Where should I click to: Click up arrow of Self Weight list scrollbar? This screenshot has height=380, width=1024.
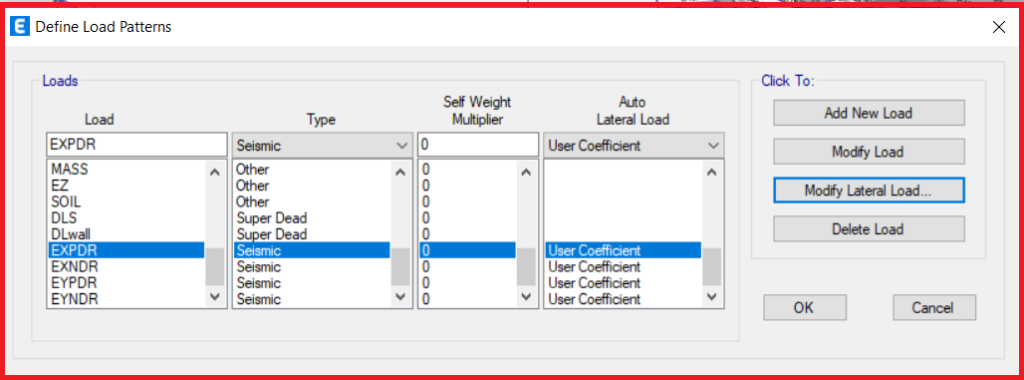tap(526, 172)
